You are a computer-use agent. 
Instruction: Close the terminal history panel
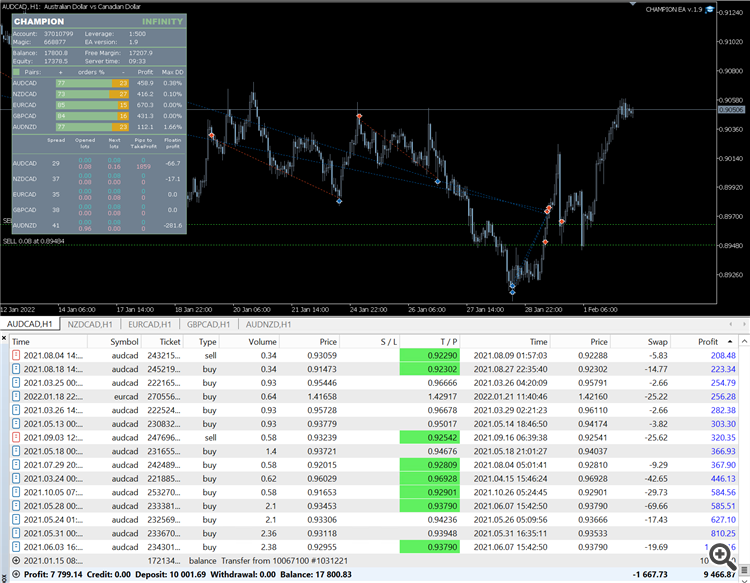coord(4,338)
